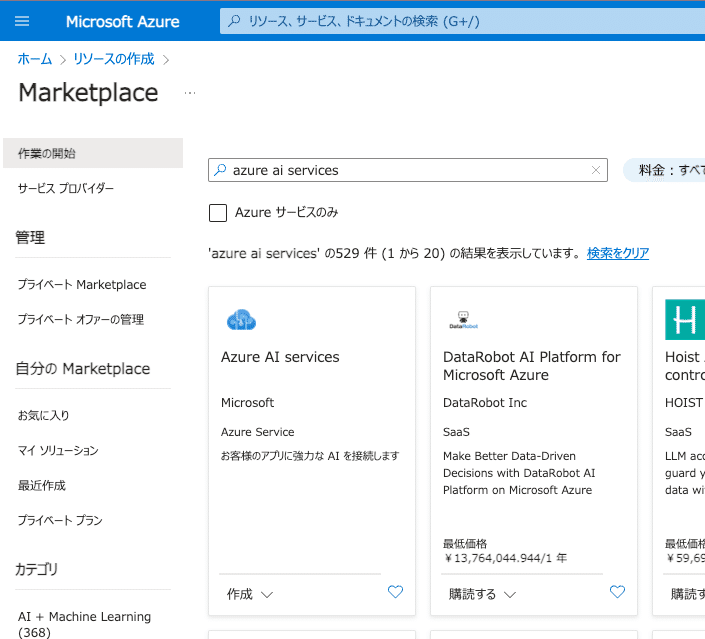Click the Azure AI services cloud icon

(241, 320)
